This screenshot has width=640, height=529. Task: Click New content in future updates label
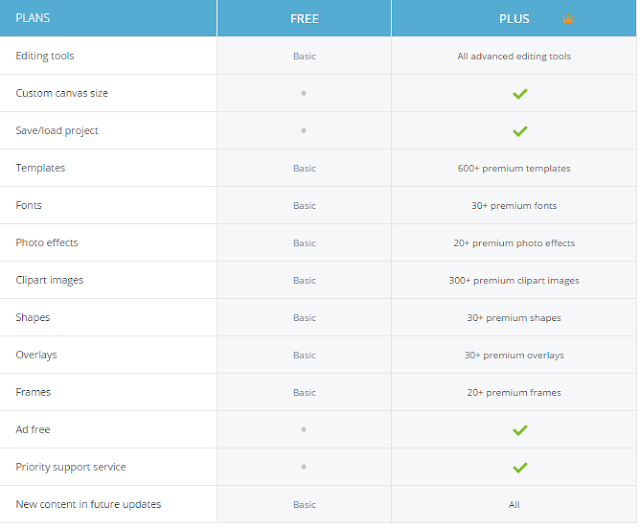coord(88,504)
